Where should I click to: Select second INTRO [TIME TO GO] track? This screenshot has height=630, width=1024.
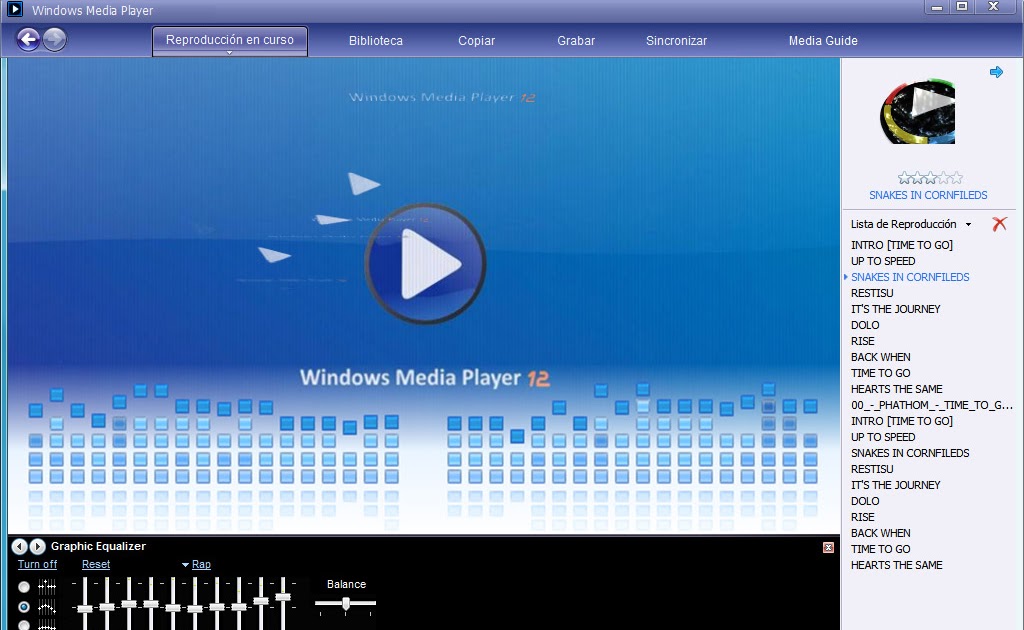(901, 421)
